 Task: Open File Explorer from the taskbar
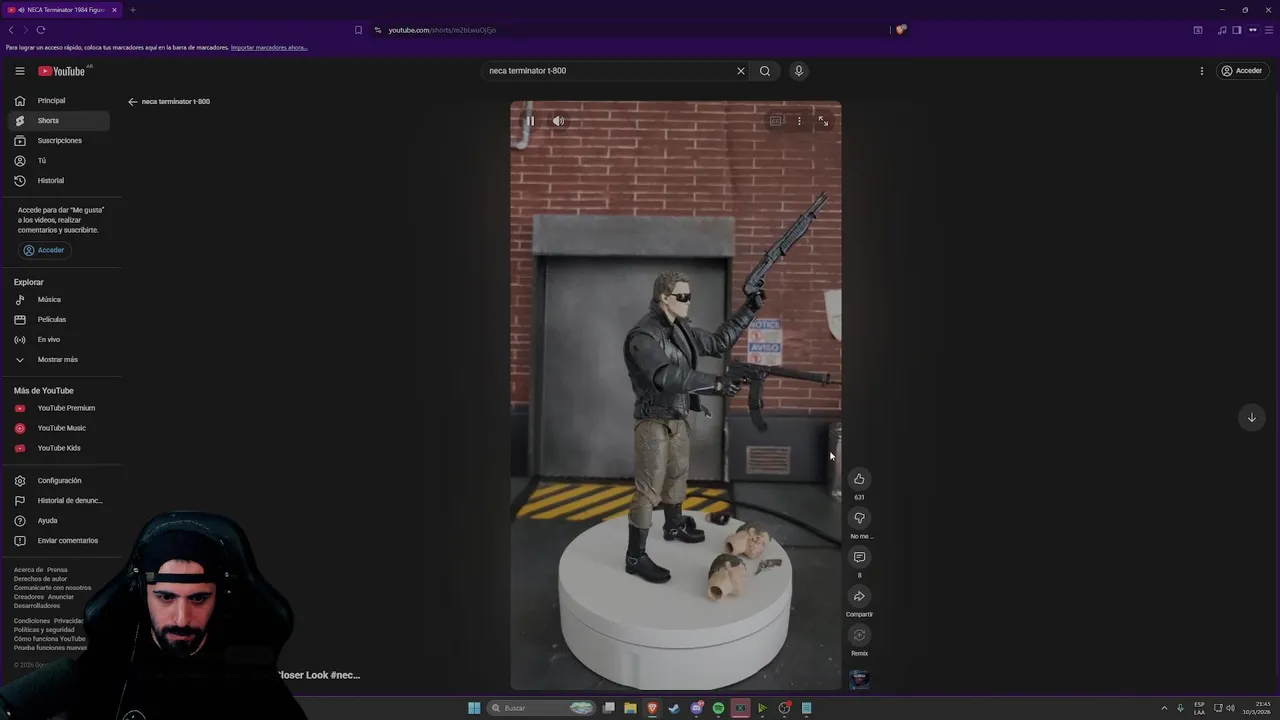click(x=630, y=708)
